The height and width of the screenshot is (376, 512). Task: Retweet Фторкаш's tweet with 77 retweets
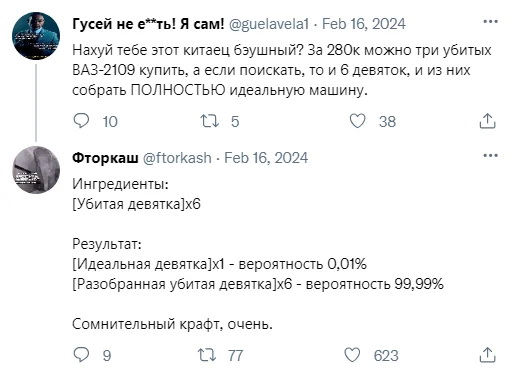(207, 355)
